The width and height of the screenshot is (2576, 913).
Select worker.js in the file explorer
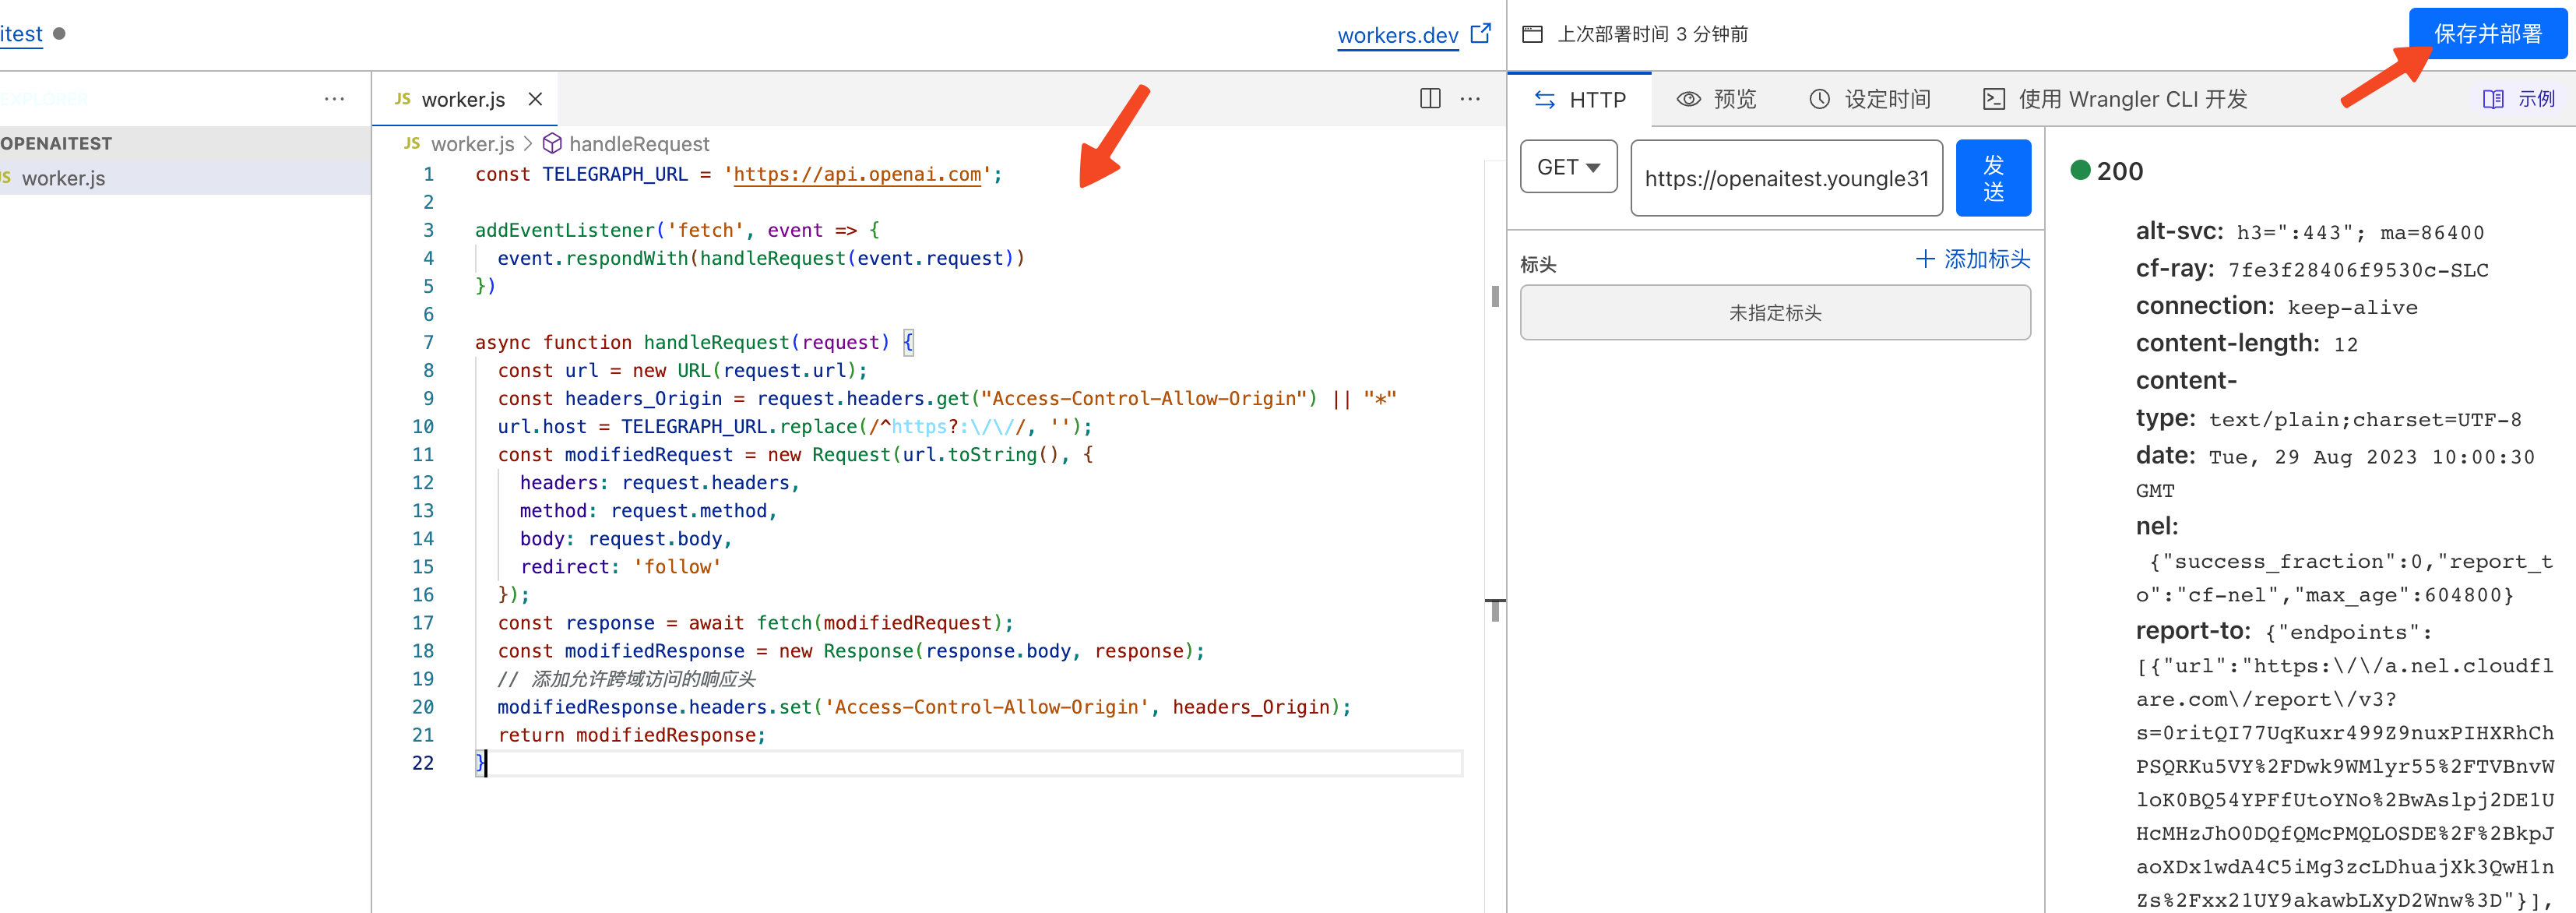[63, 178]
